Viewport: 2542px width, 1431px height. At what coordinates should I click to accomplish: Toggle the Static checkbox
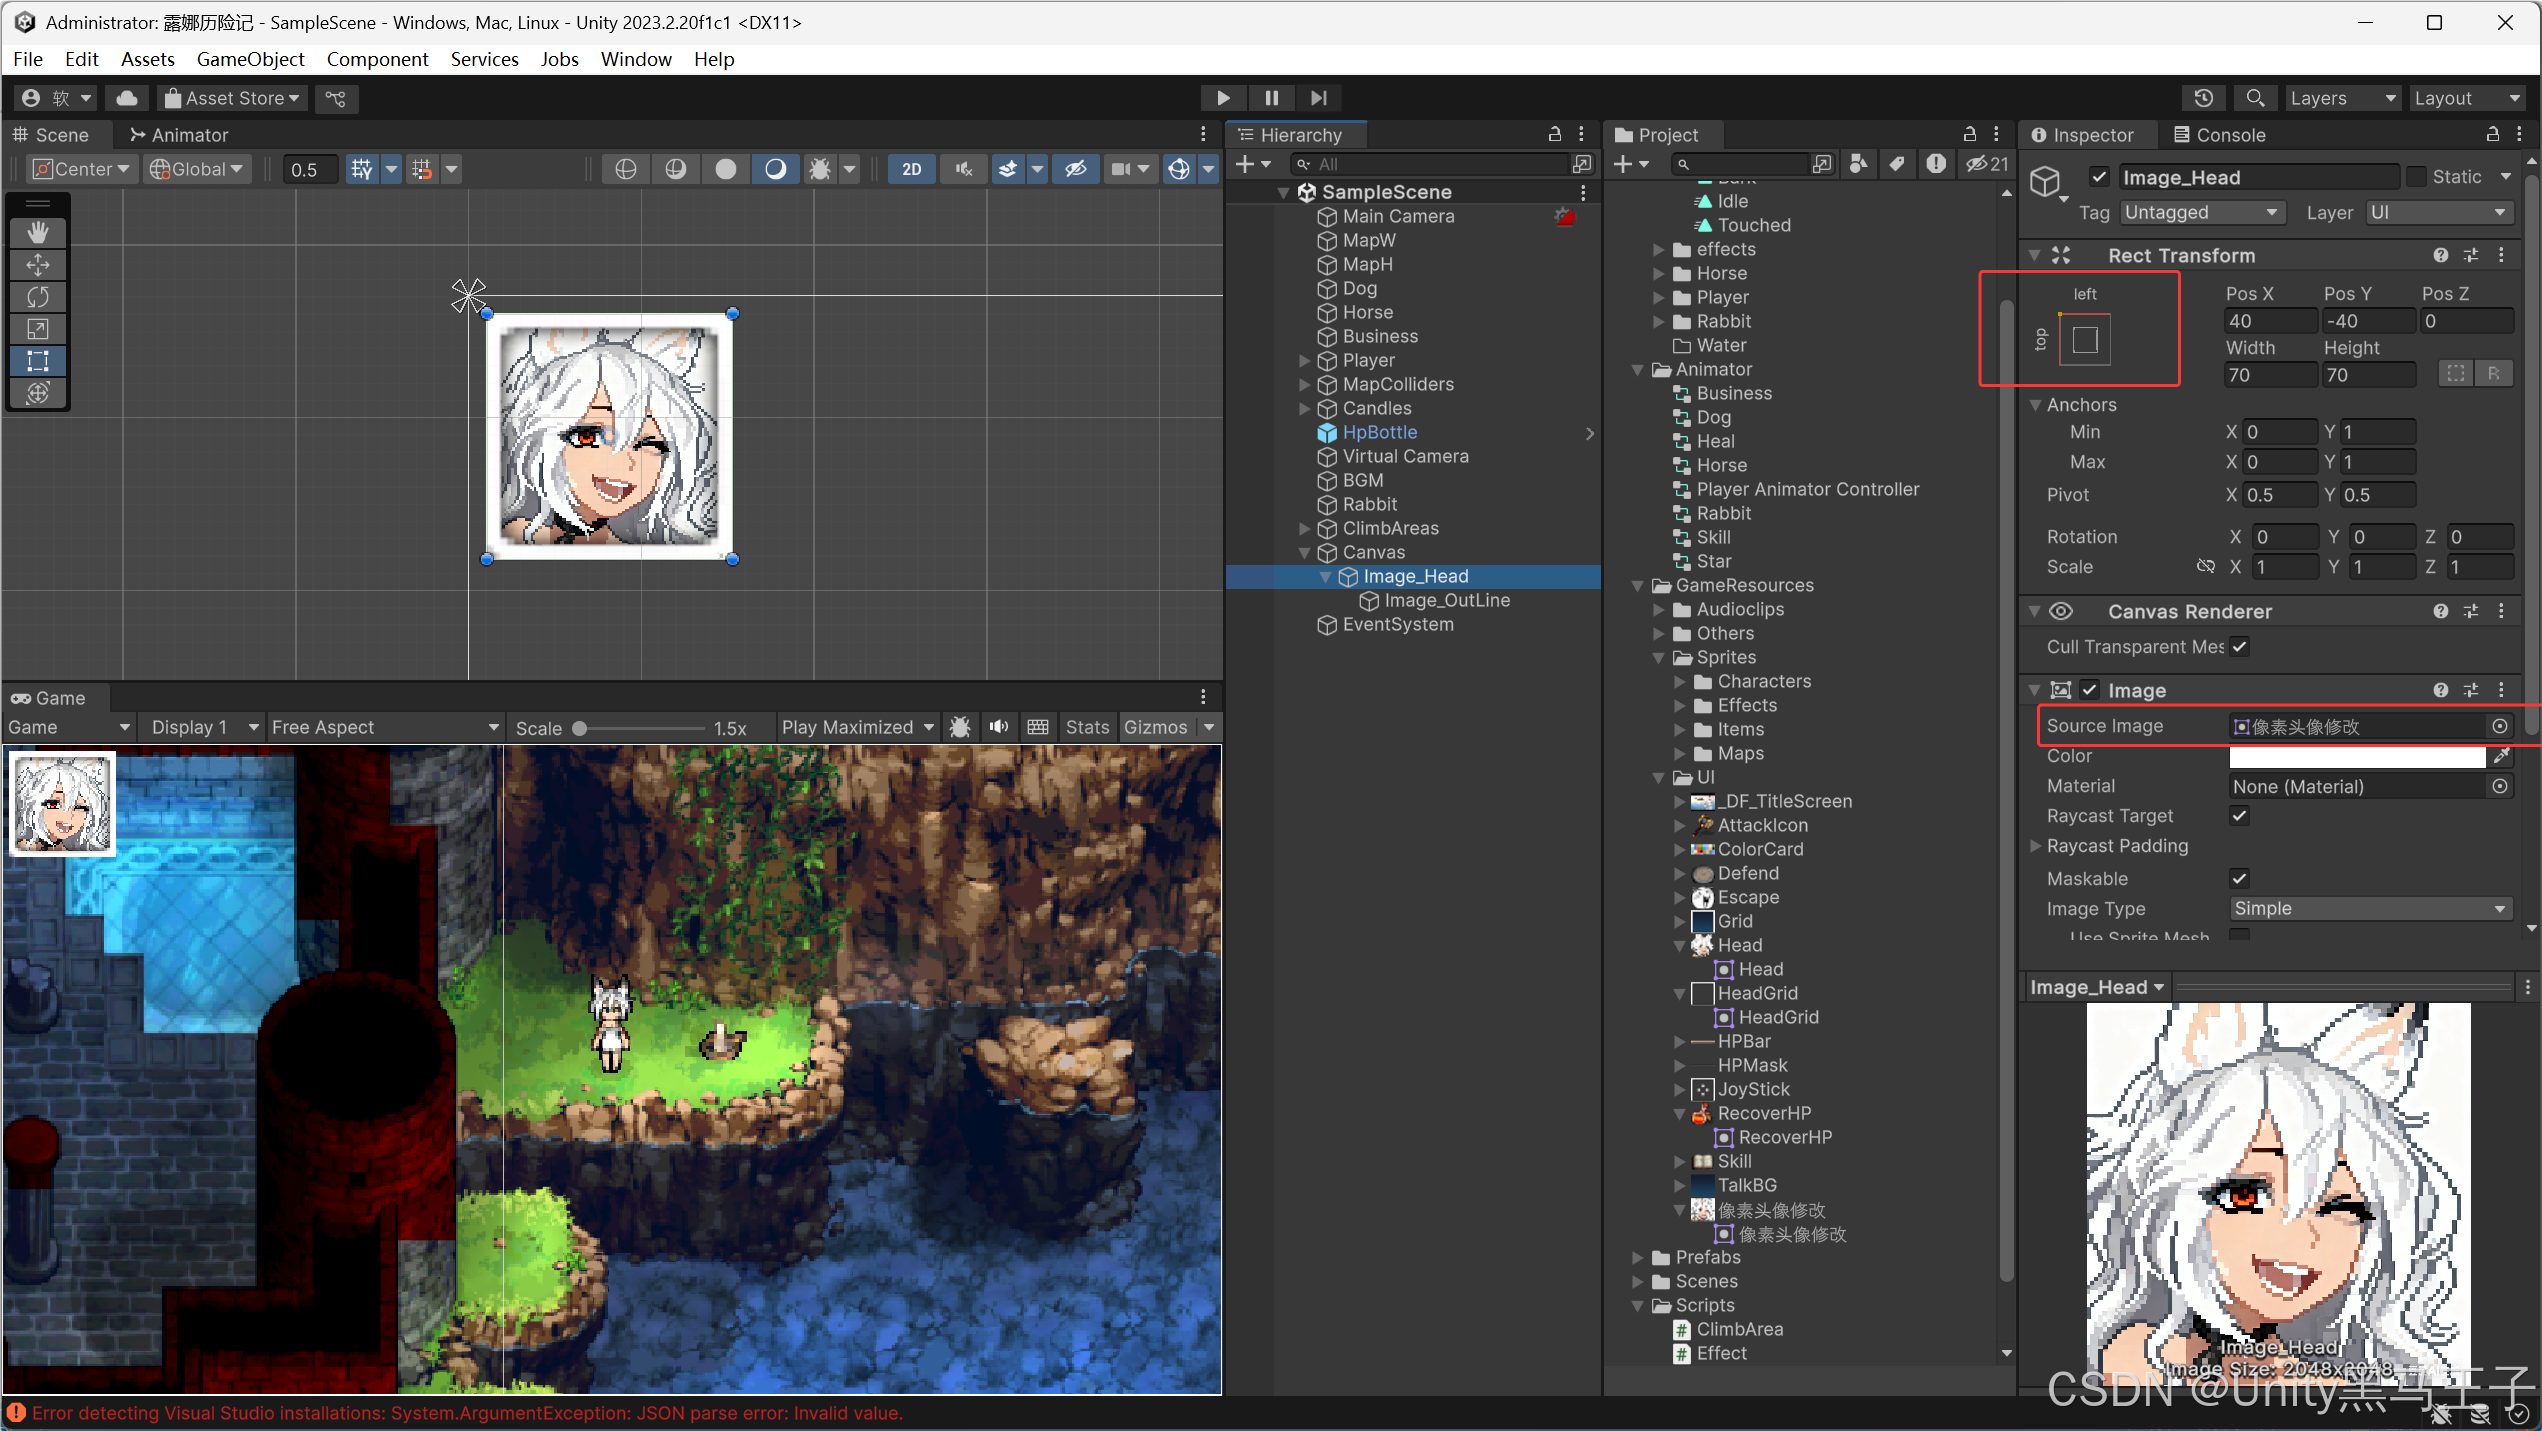pos(2416,177)
